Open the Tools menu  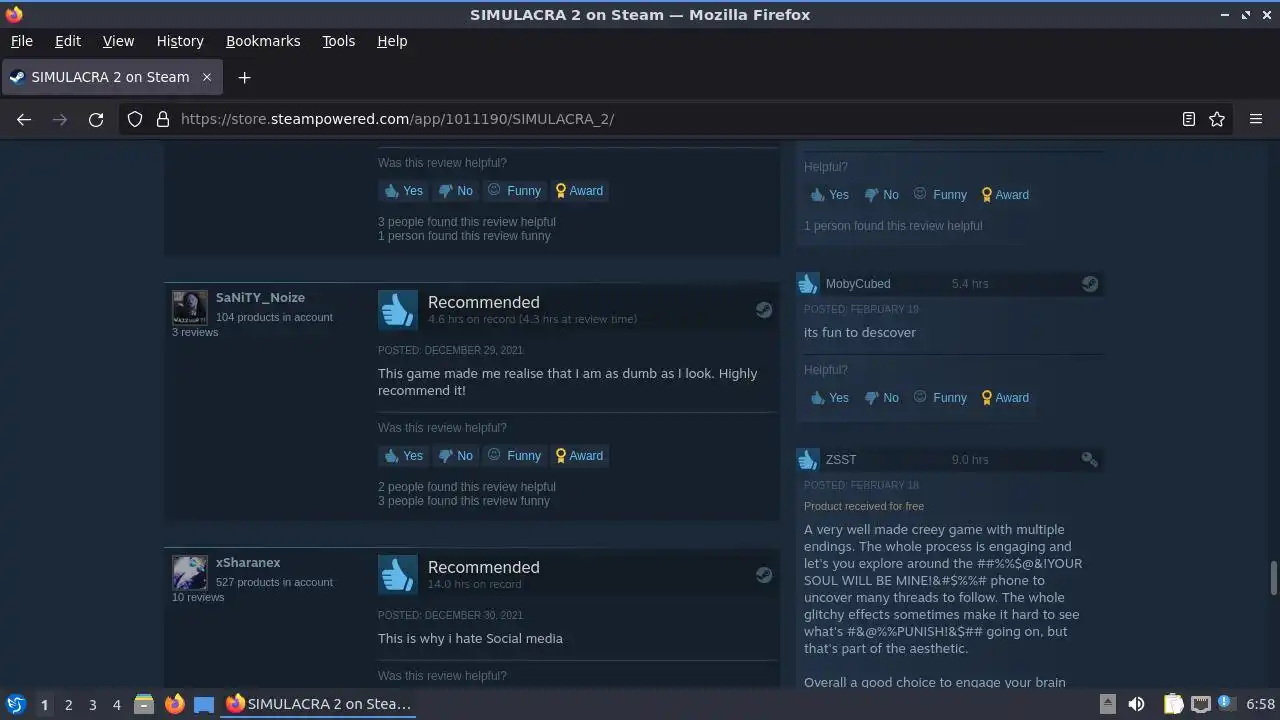pos(338,41)
